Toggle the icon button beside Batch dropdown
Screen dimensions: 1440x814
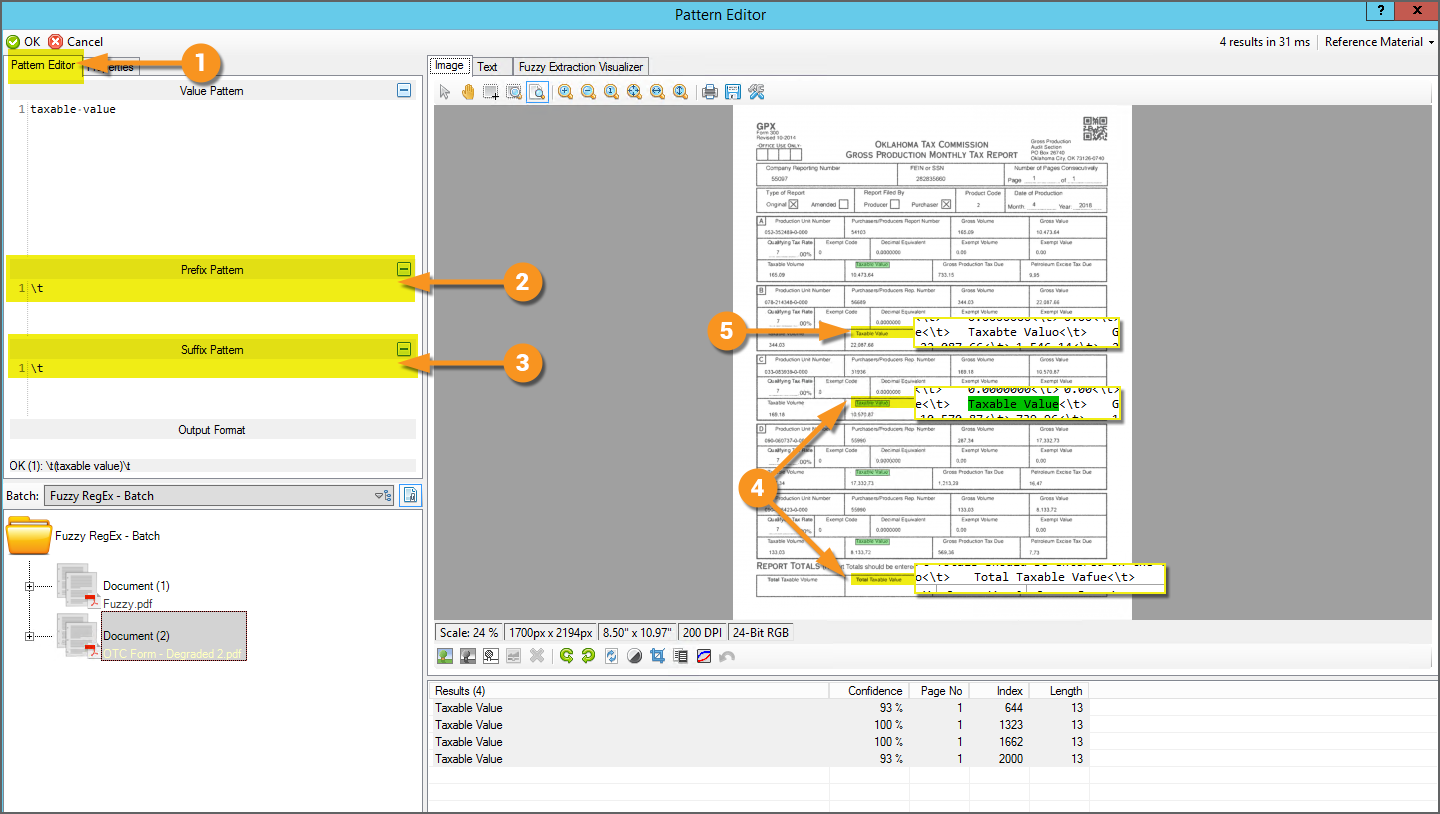410,495
